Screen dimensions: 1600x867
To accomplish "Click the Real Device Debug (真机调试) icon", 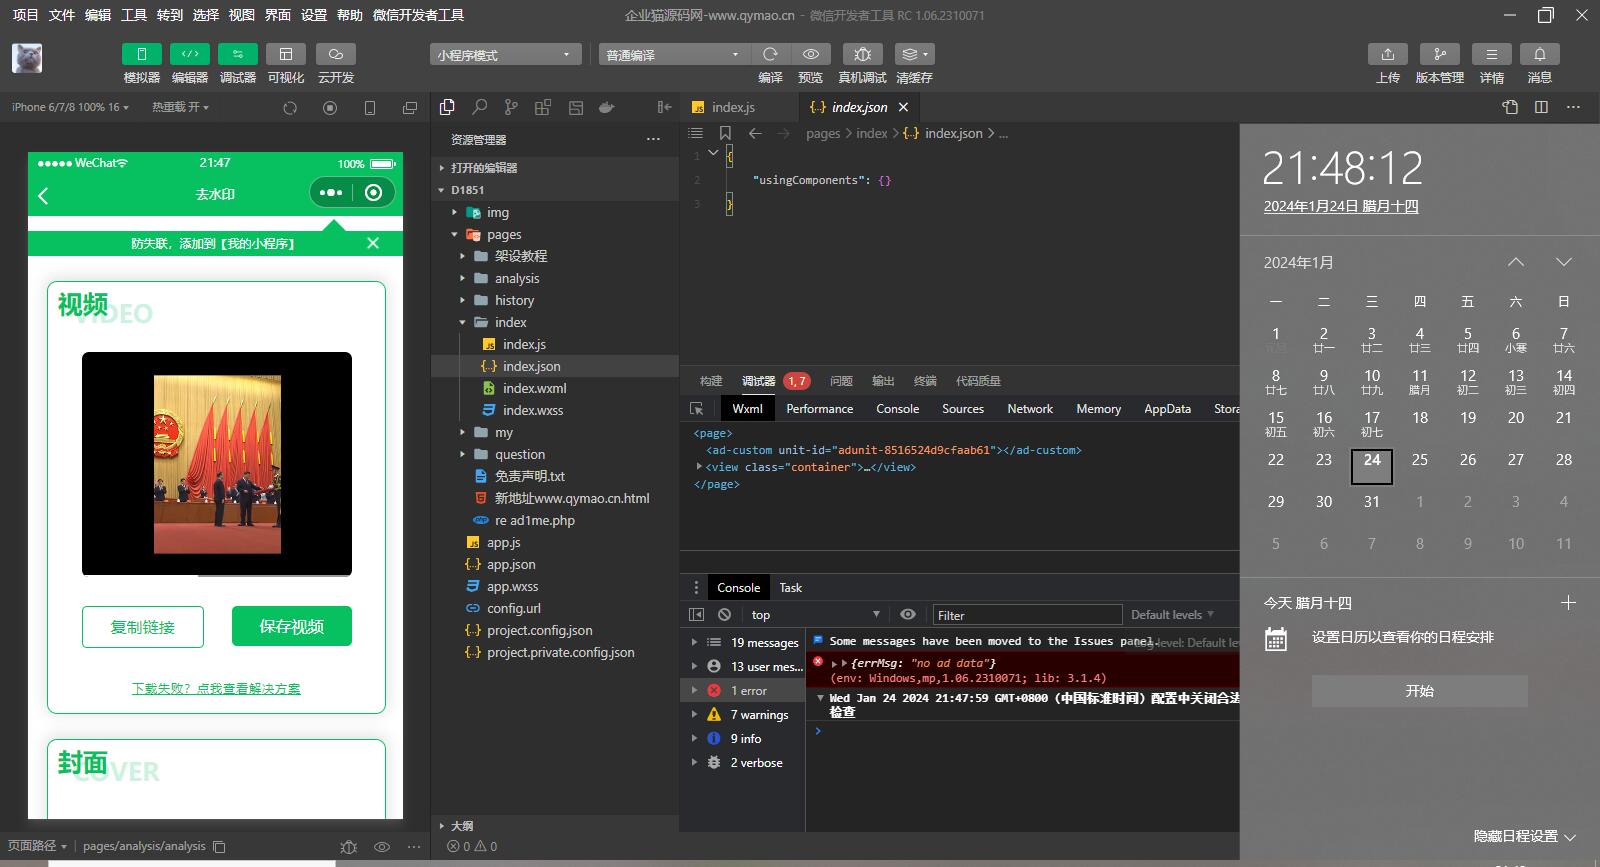I will (862, 54).
